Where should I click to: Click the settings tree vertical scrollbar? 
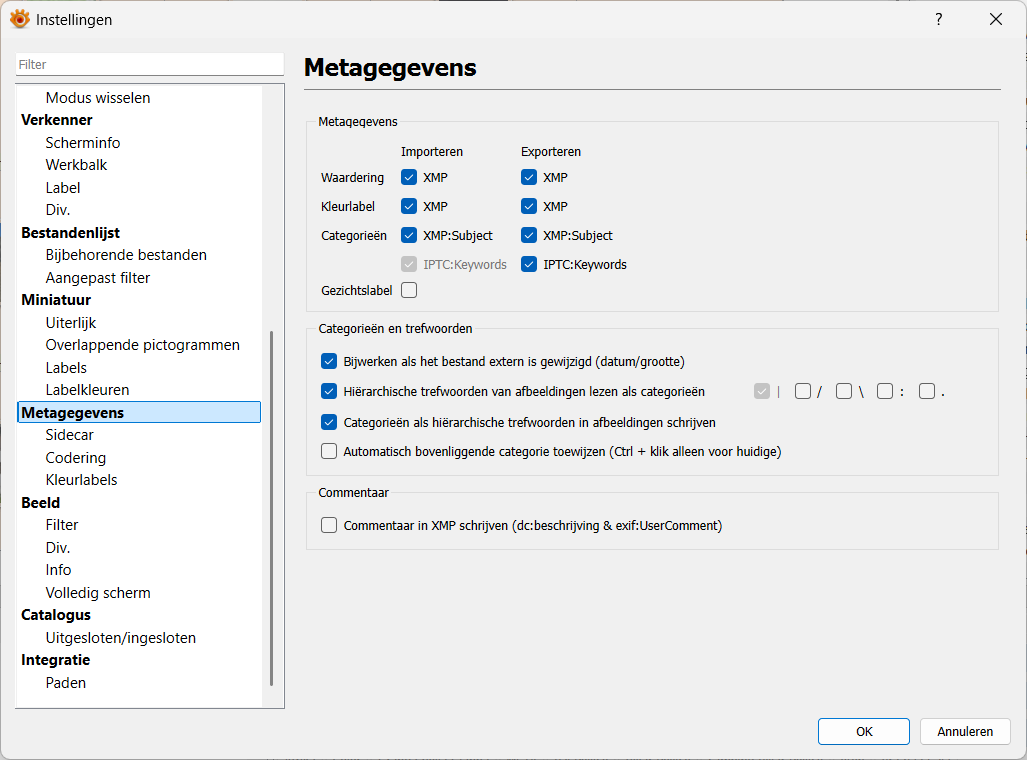click(271, 508)
